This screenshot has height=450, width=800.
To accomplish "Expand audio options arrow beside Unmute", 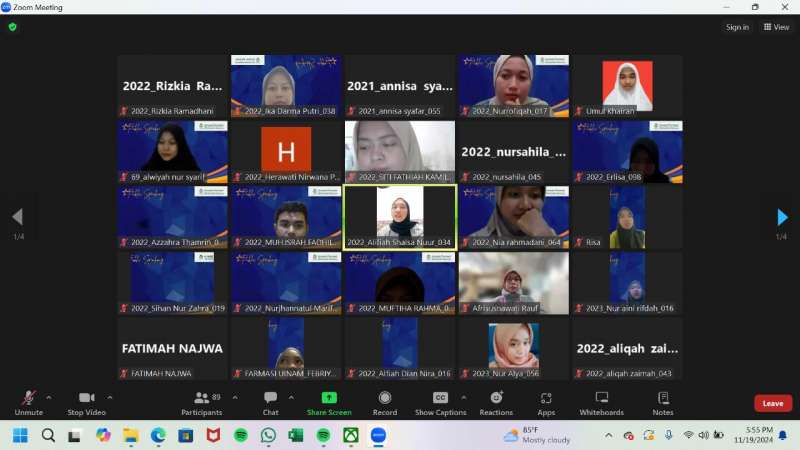I will coord(49,397).
